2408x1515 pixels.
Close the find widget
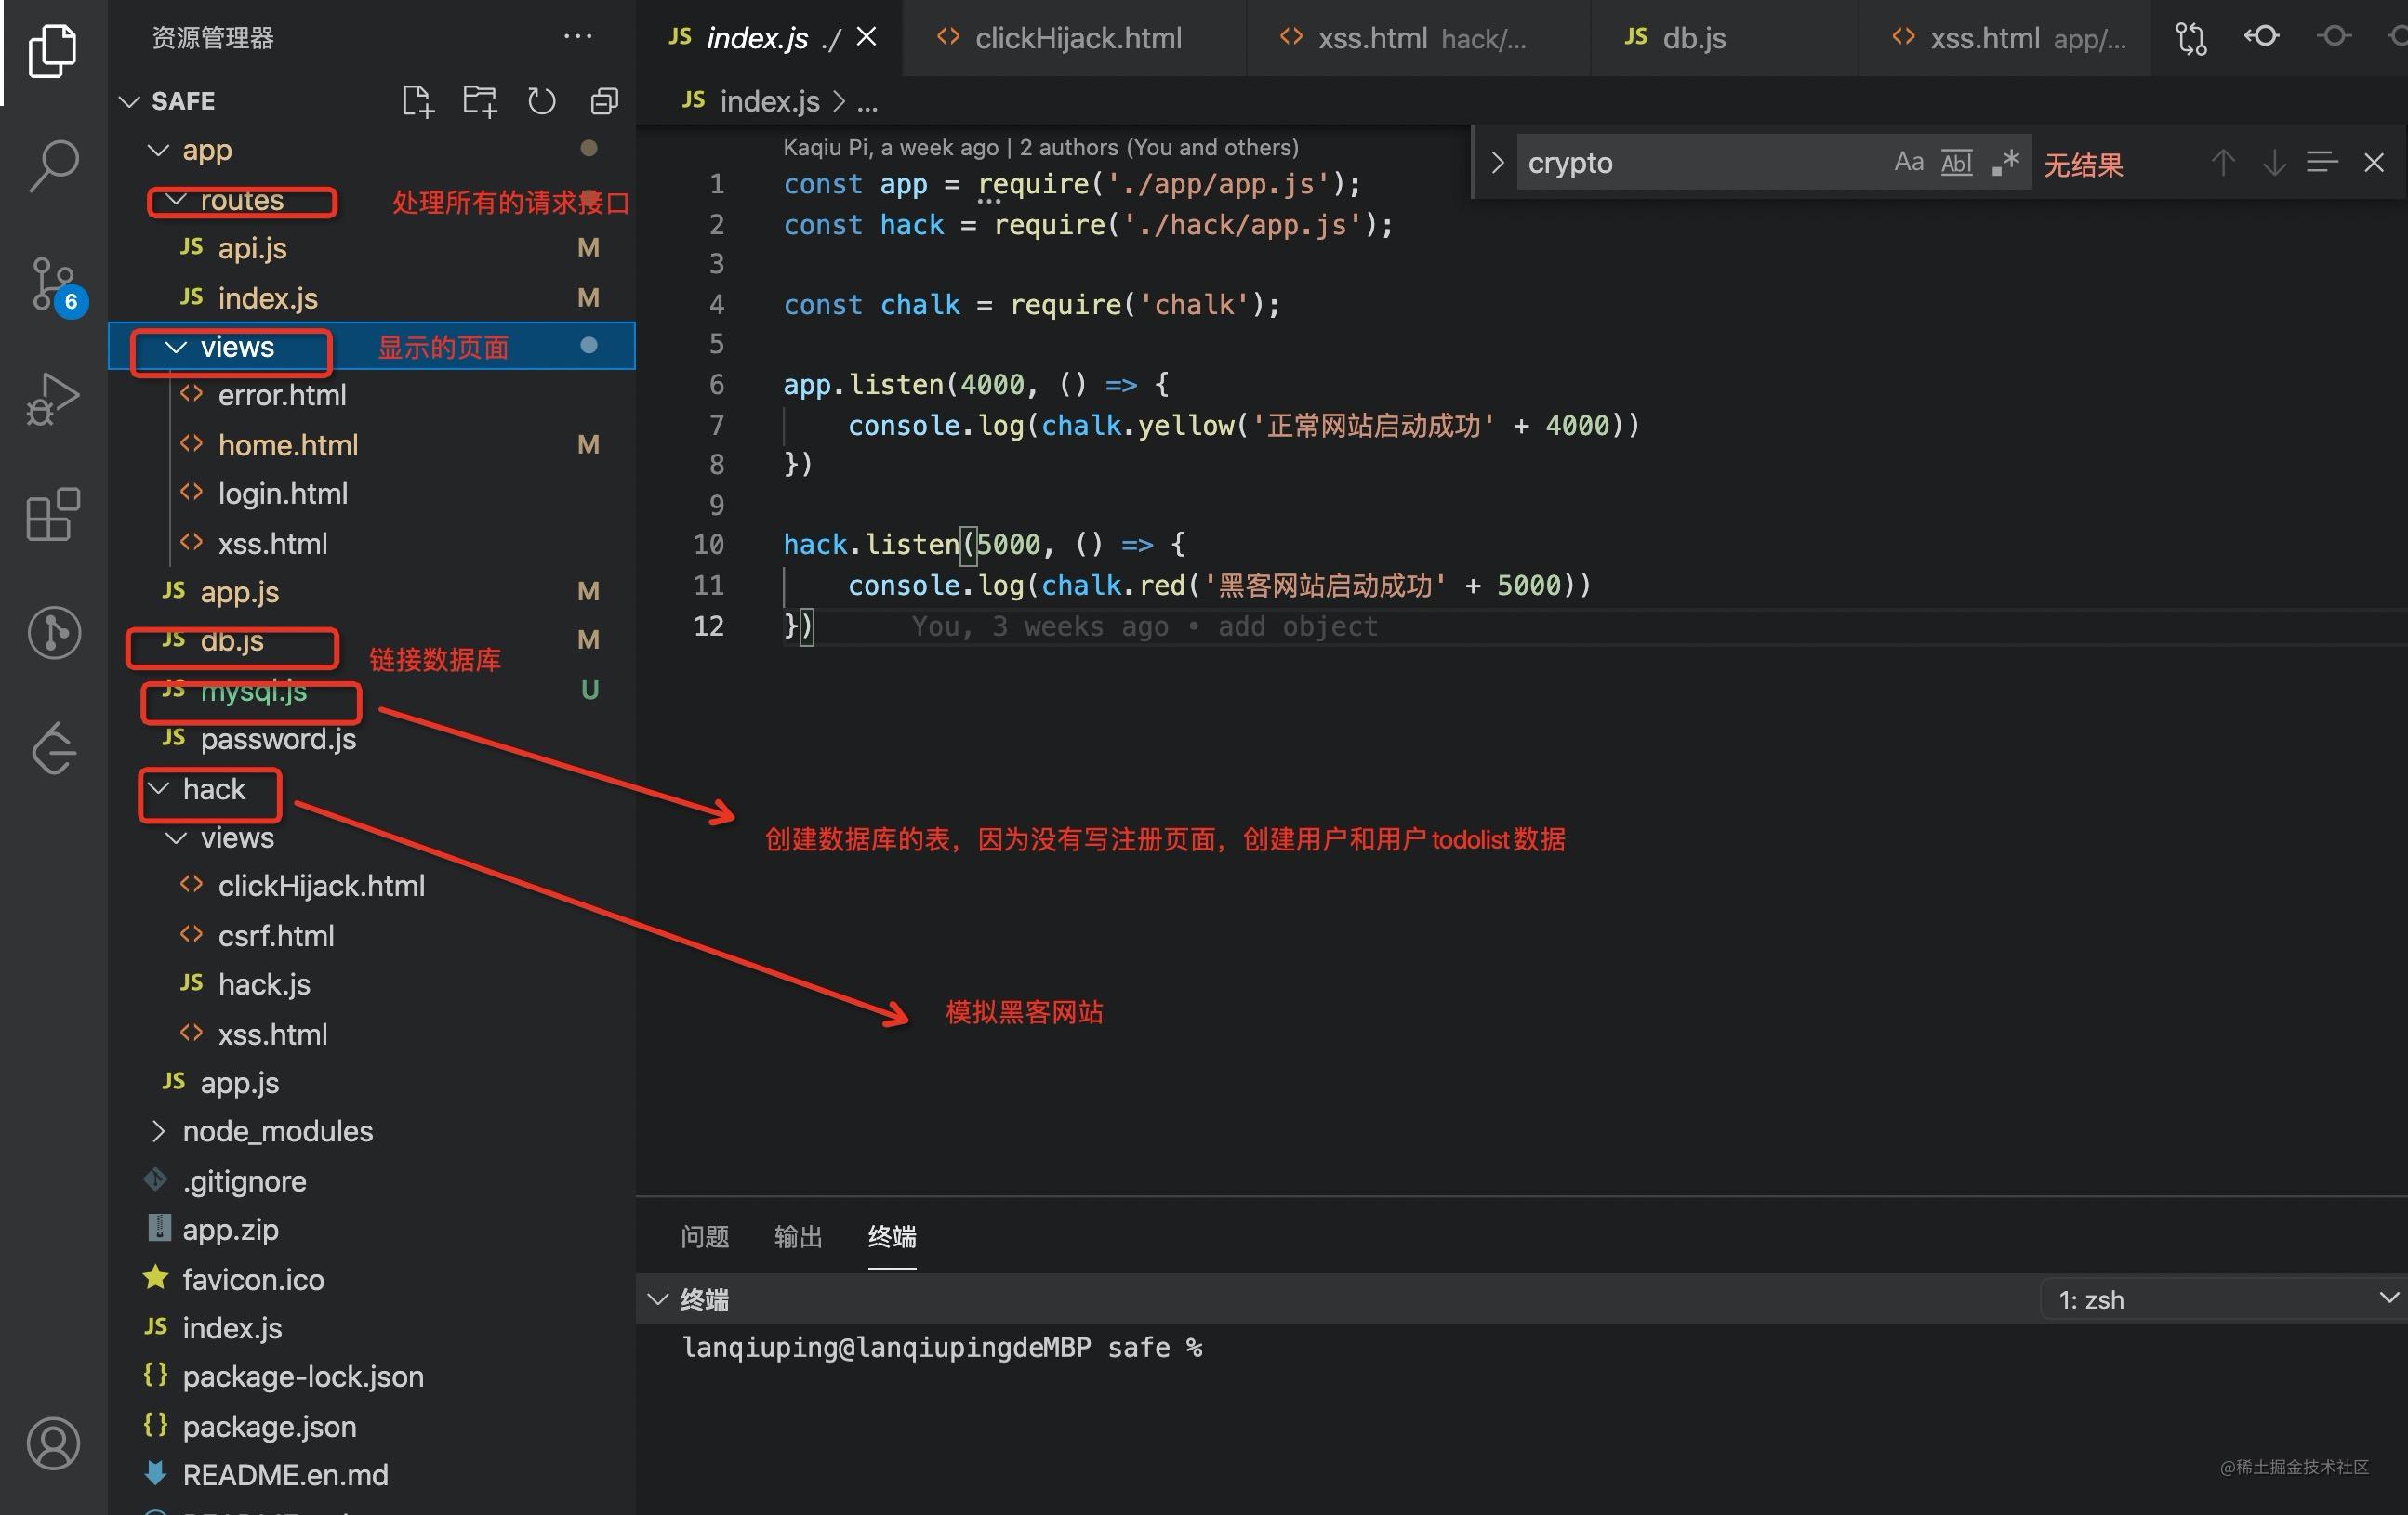coord(2374,162)
